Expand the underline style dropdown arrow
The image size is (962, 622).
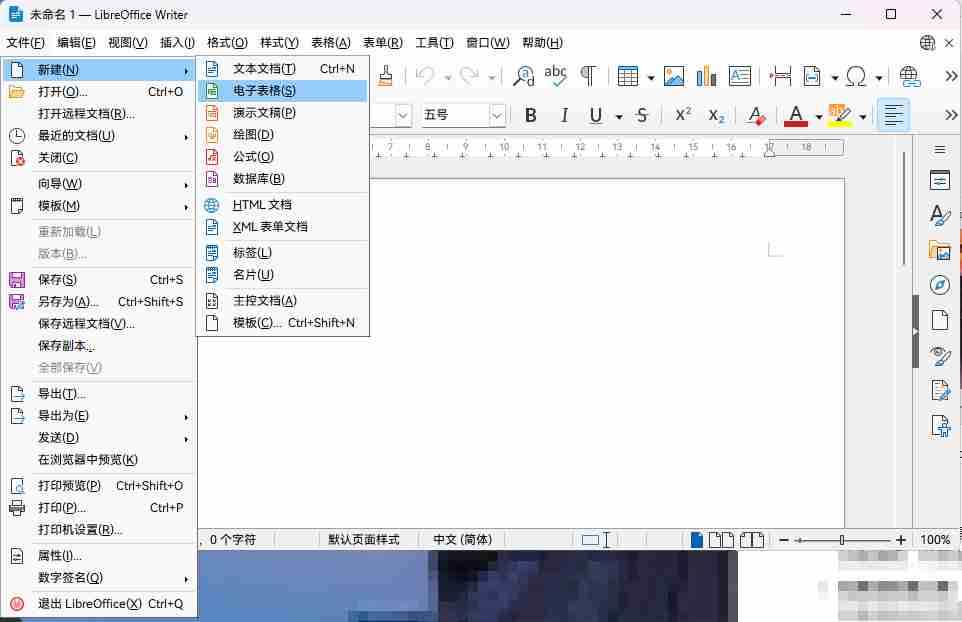[619, 116]
